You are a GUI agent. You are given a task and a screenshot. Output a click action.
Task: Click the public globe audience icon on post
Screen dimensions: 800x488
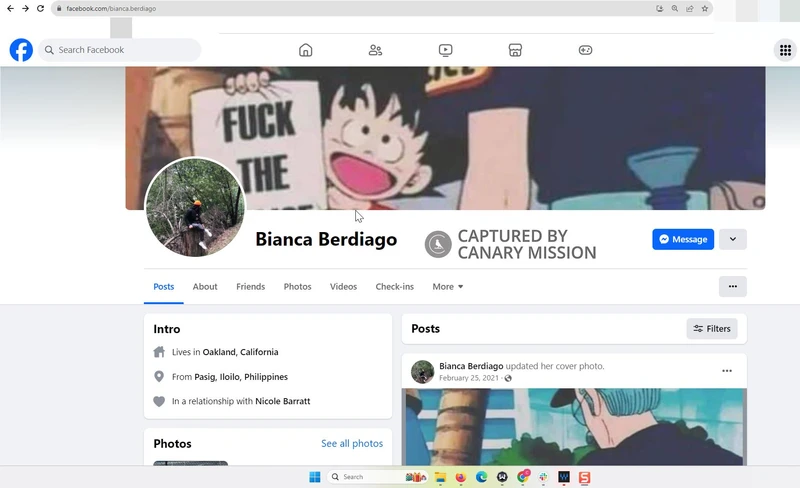[x=508, y=378]
